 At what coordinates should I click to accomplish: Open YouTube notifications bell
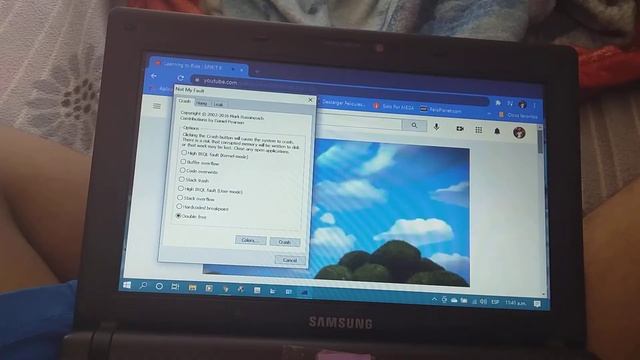click(x=497, y=131)
